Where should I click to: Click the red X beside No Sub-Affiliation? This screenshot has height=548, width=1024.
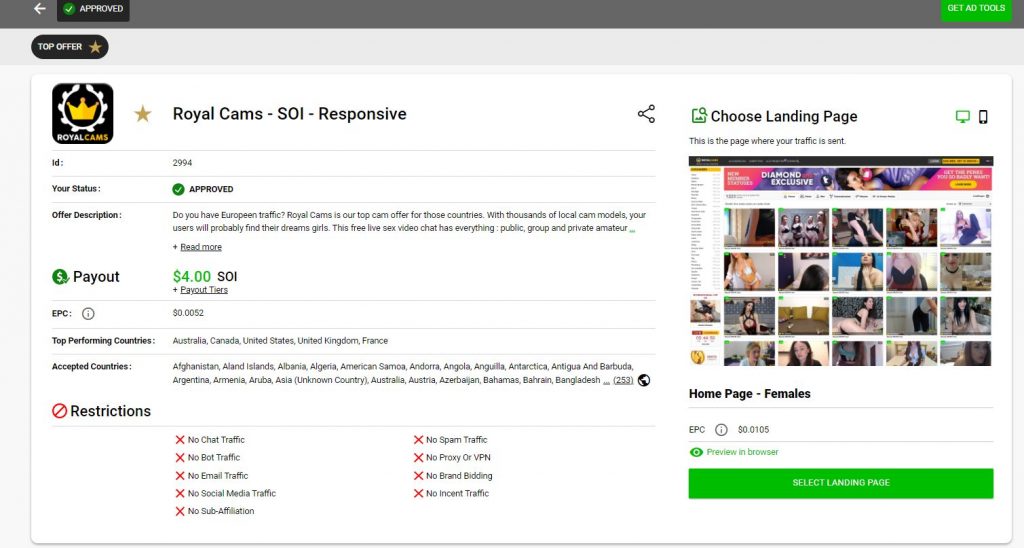[180, 511]
